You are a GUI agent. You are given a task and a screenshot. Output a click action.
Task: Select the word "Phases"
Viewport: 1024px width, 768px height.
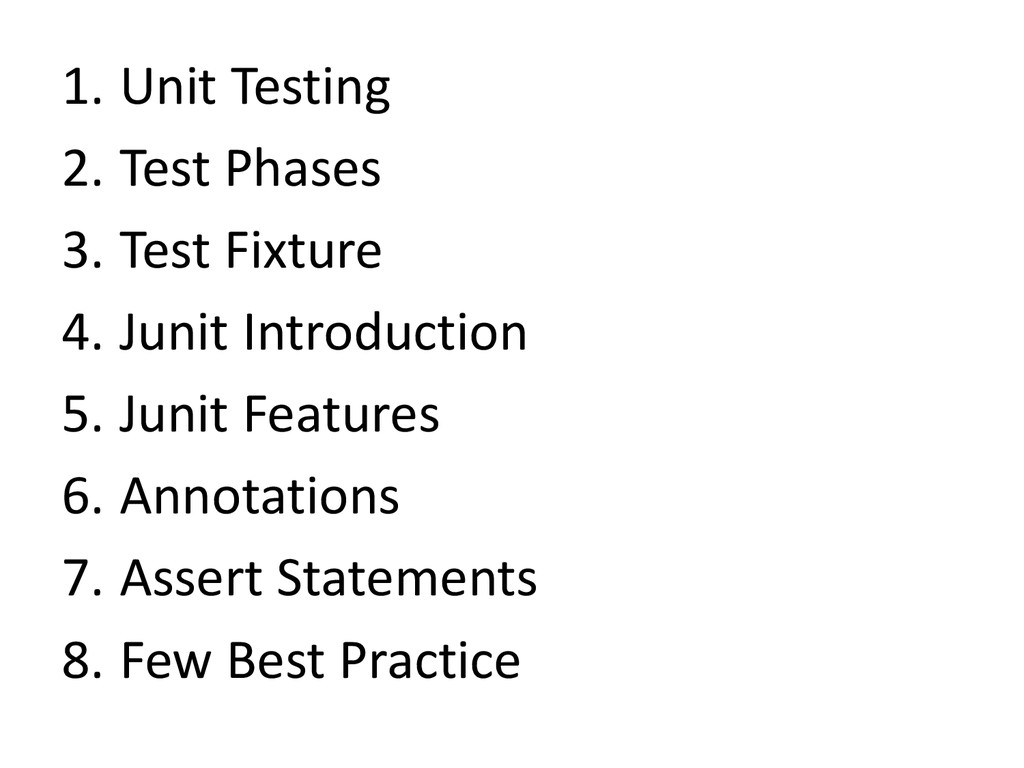304,168
